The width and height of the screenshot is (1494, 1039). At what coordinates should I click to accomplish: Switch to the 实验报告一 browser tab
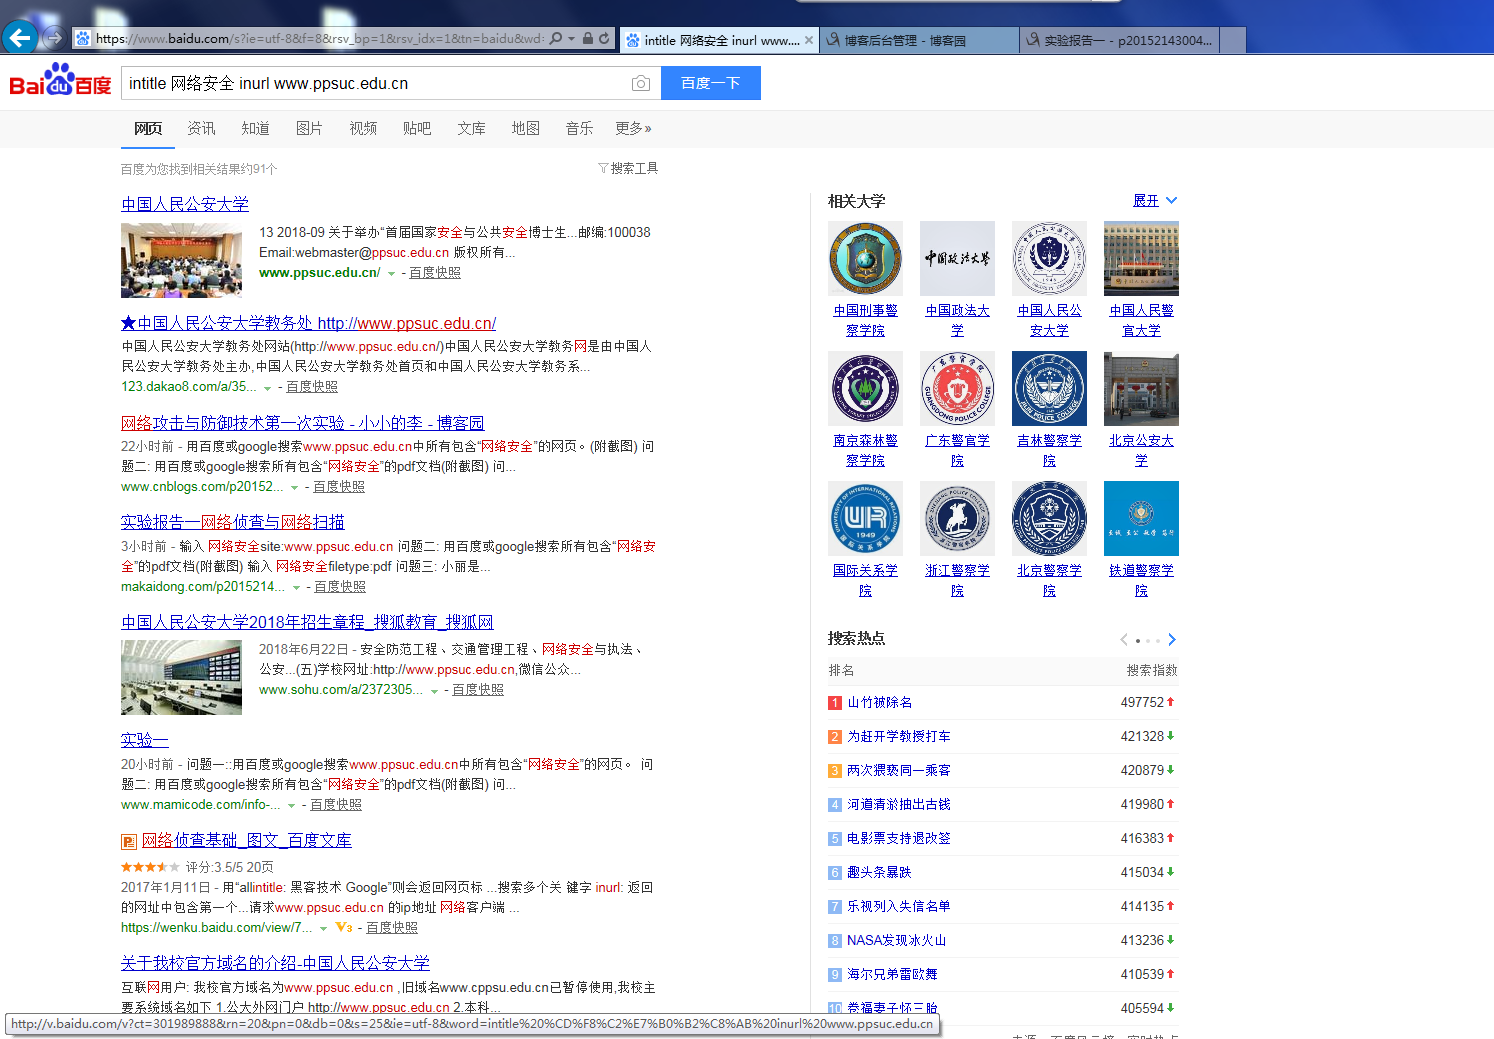click(1120, 40)
